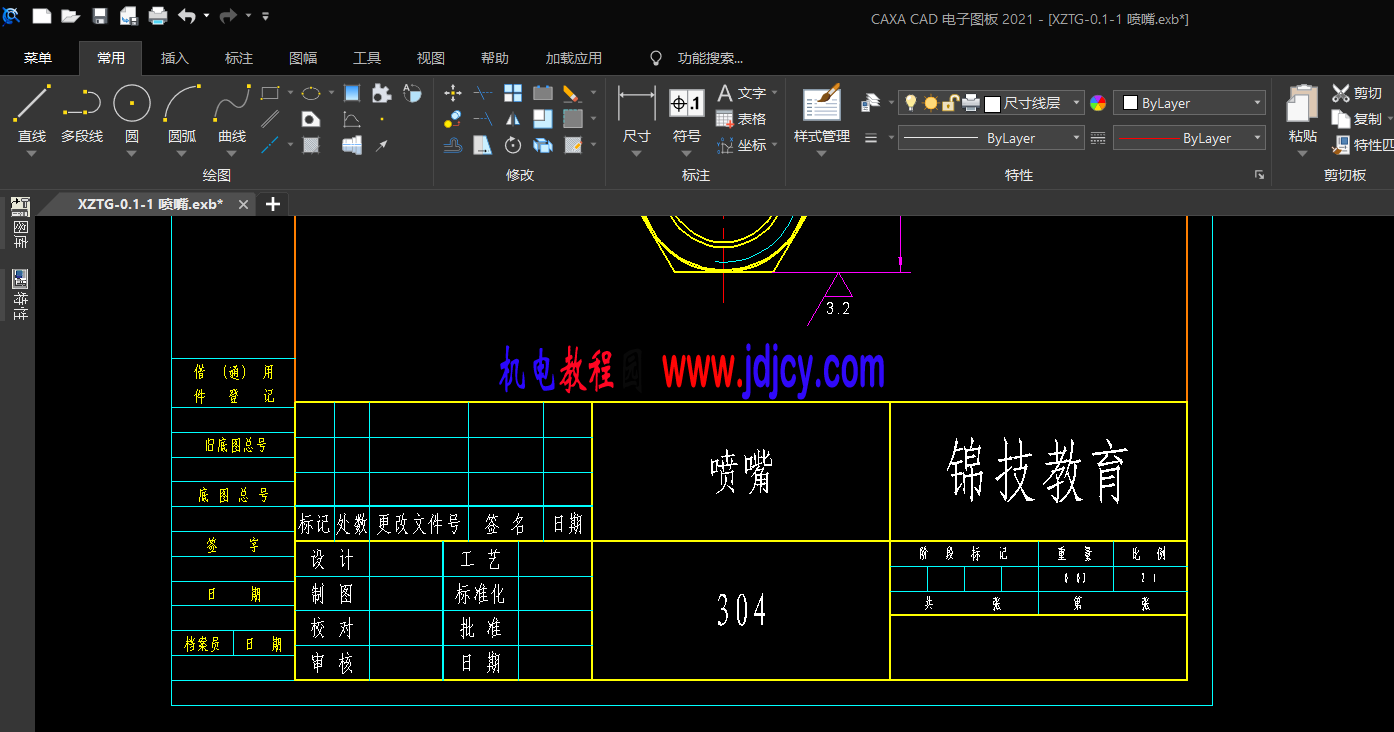1394x732 pixels.
Task: Activate the array (grid) modify tool
Action: click(513, 93)
